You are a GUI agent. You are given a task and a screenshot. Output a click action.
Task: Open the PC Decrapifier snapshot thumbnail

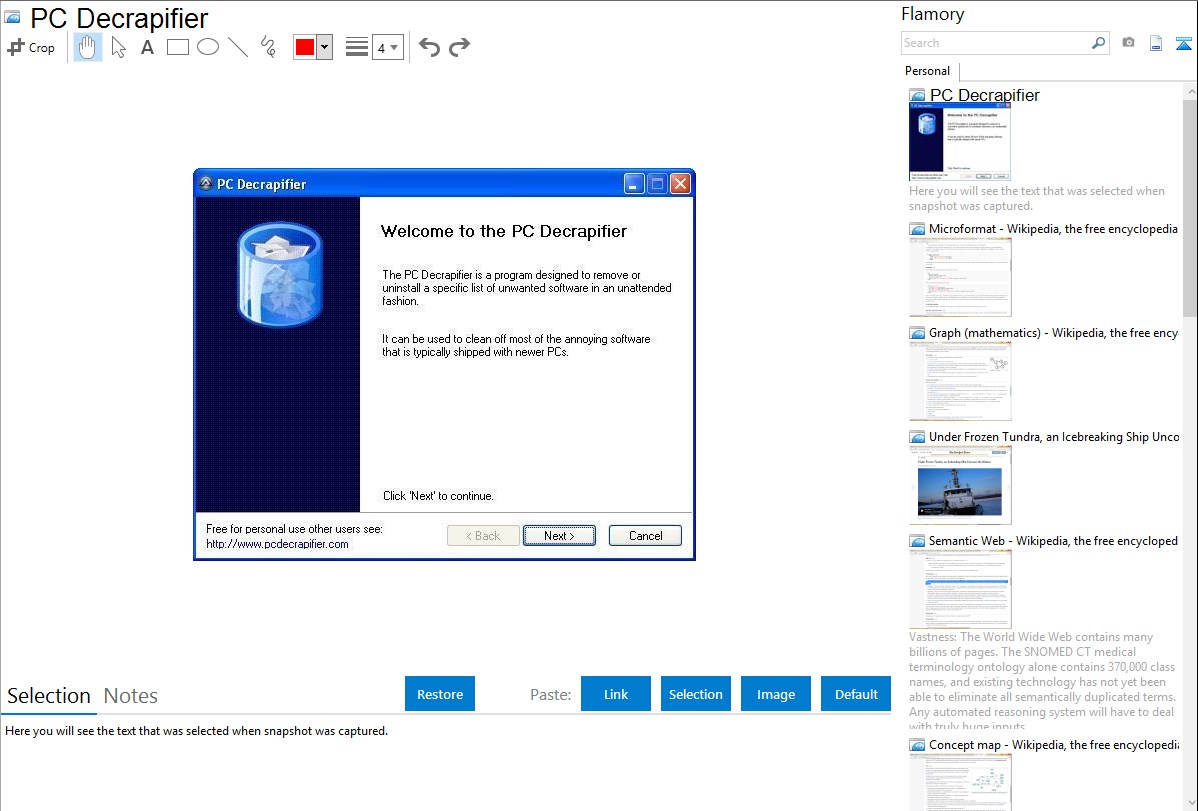click(960, 142)
